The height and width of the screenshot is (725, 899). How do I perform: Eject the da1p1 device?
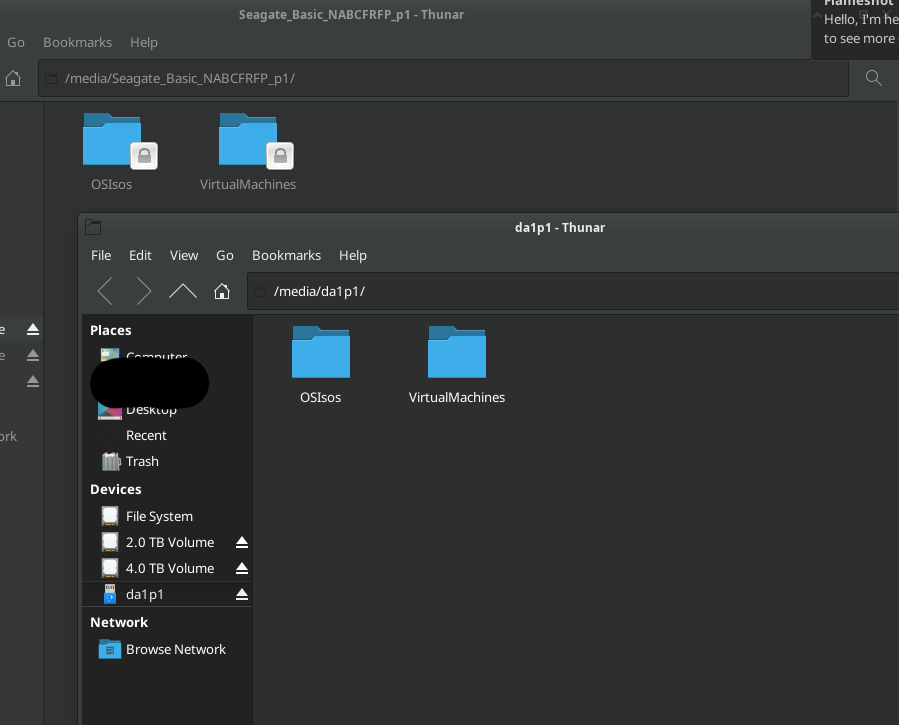click(241, 594)
